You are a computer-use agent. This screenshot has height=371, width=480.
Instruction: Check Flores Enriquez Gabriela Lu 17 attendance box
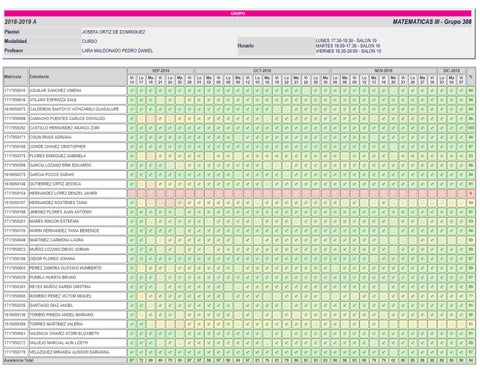141,156
